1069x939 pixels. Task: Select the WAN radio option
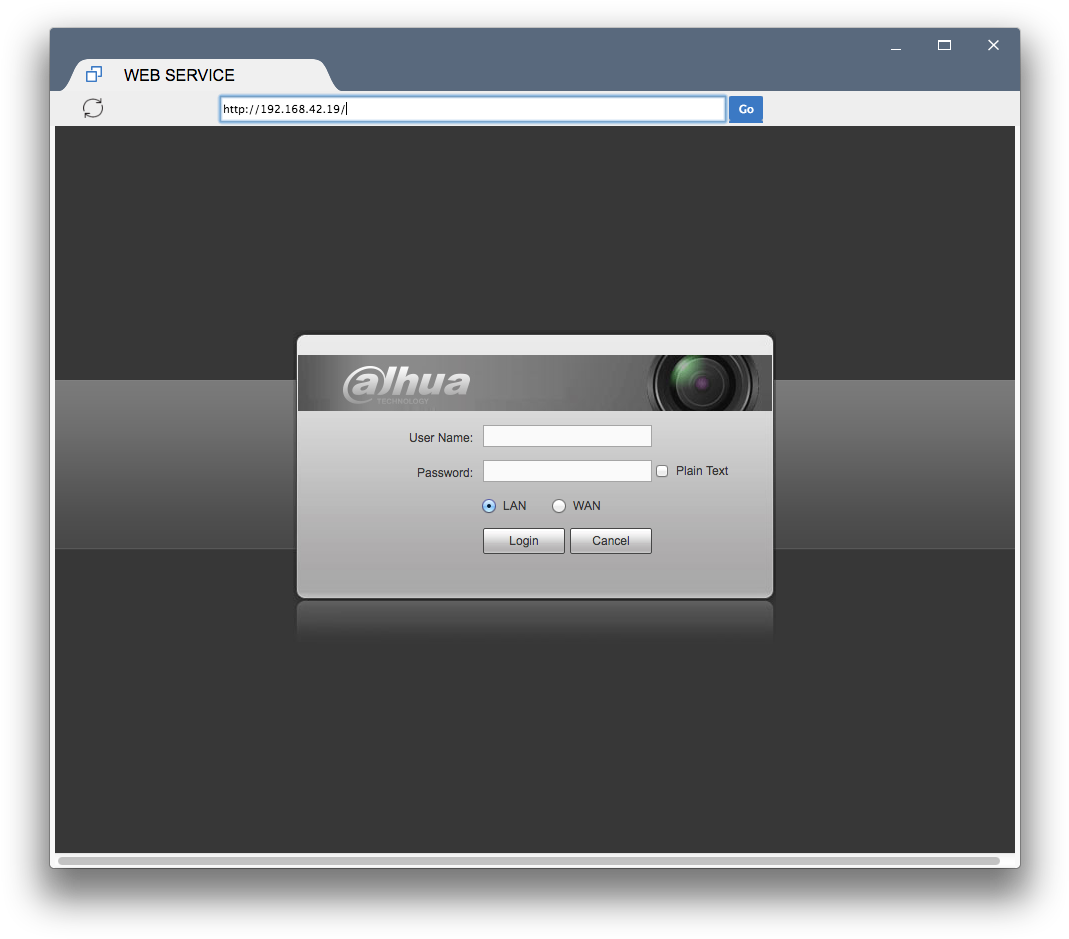[559, 506]
